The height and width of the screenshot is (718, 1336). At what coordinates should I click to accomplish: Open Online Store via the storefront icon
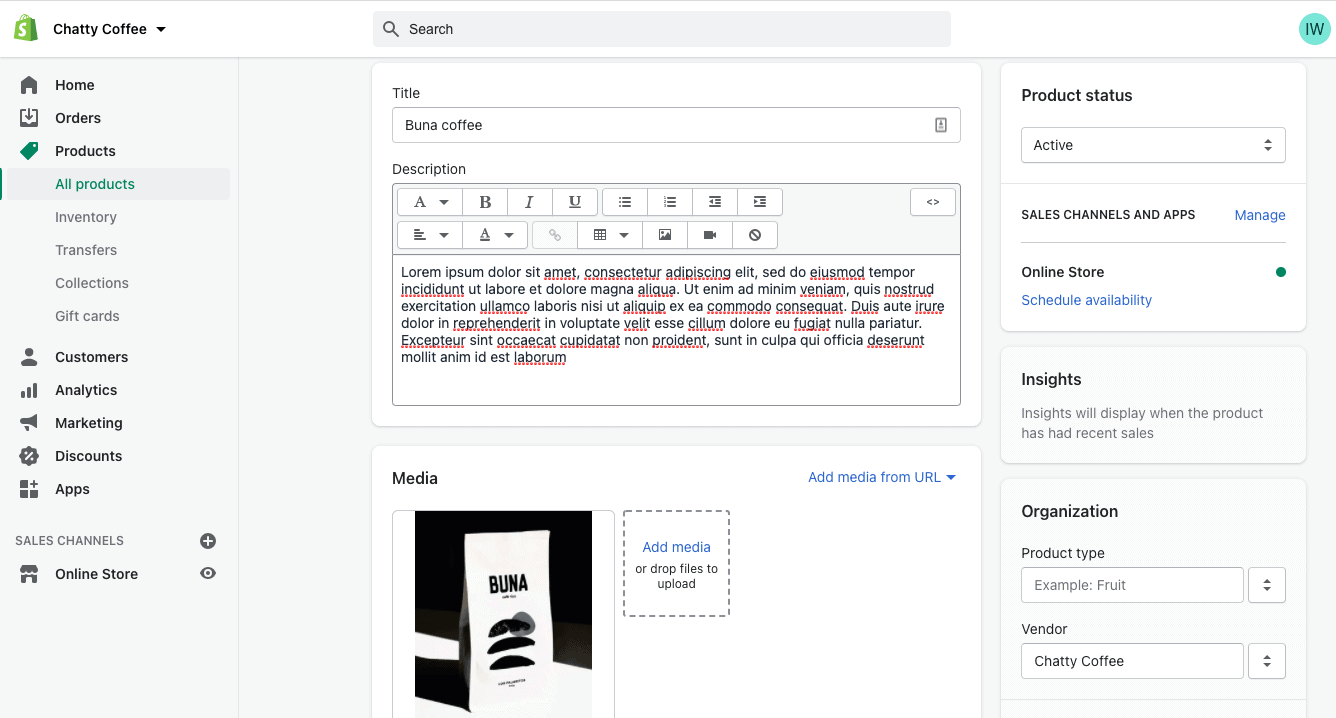coord(29,574)
